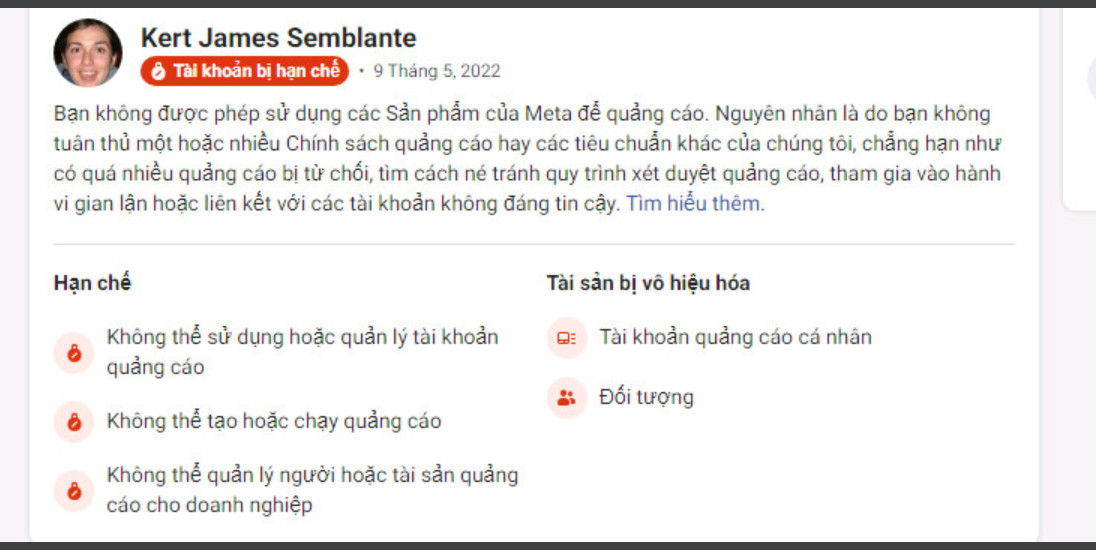Click the date "9 Tháng 5, 2022"

pyautogui.click(x=436, y=71)
